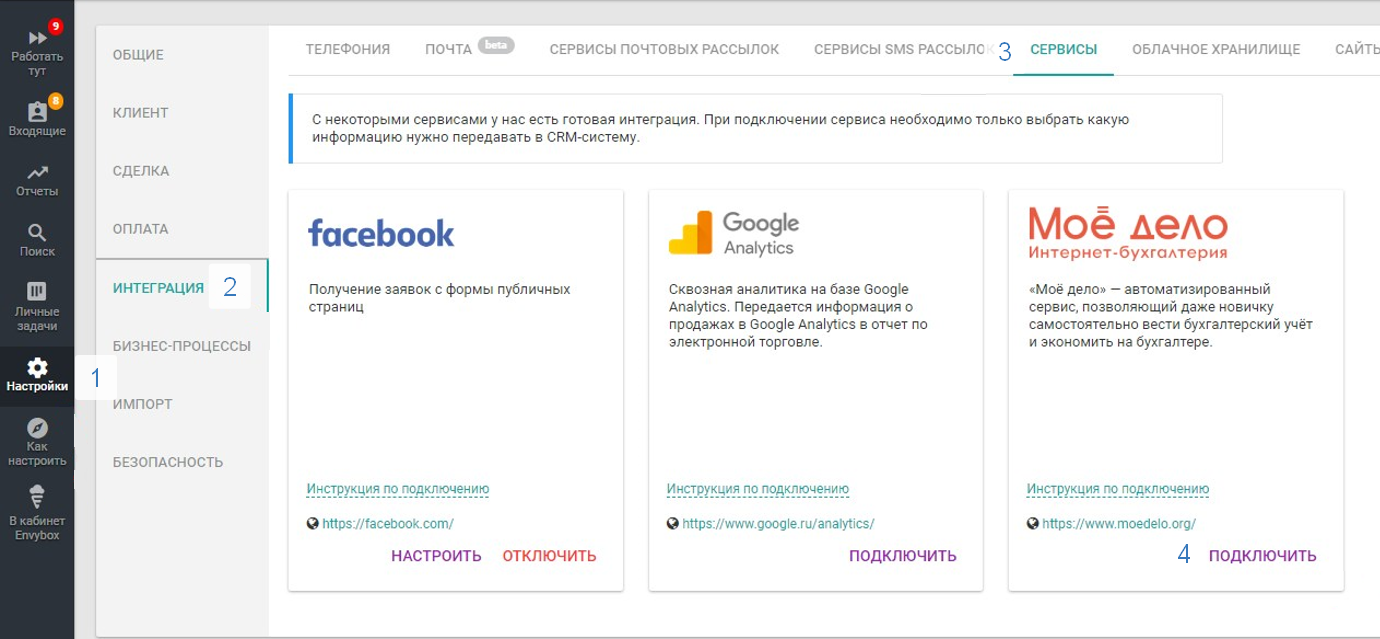1380x639 pixels.
Task: Click the globe icon beside facebook.com link
Action: [313, 523]
